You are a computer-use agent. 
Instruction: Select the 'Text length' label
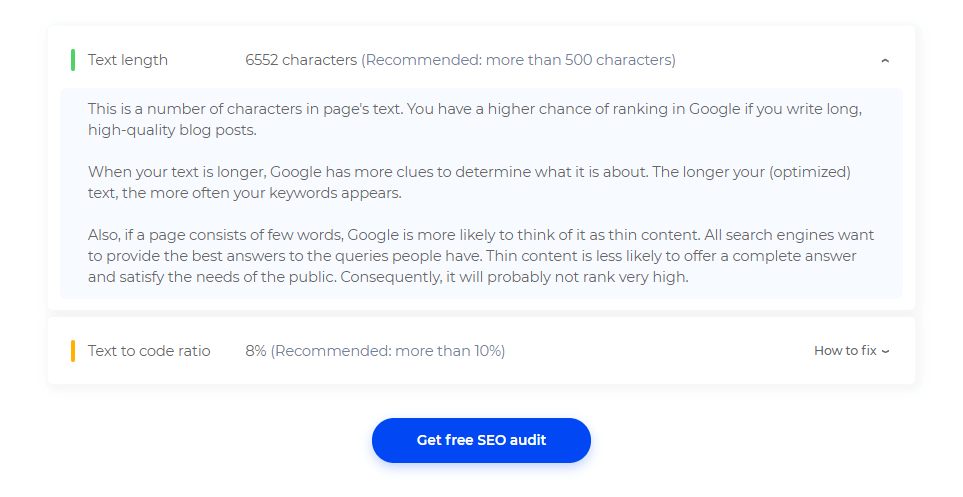click(x=128, y=60)
